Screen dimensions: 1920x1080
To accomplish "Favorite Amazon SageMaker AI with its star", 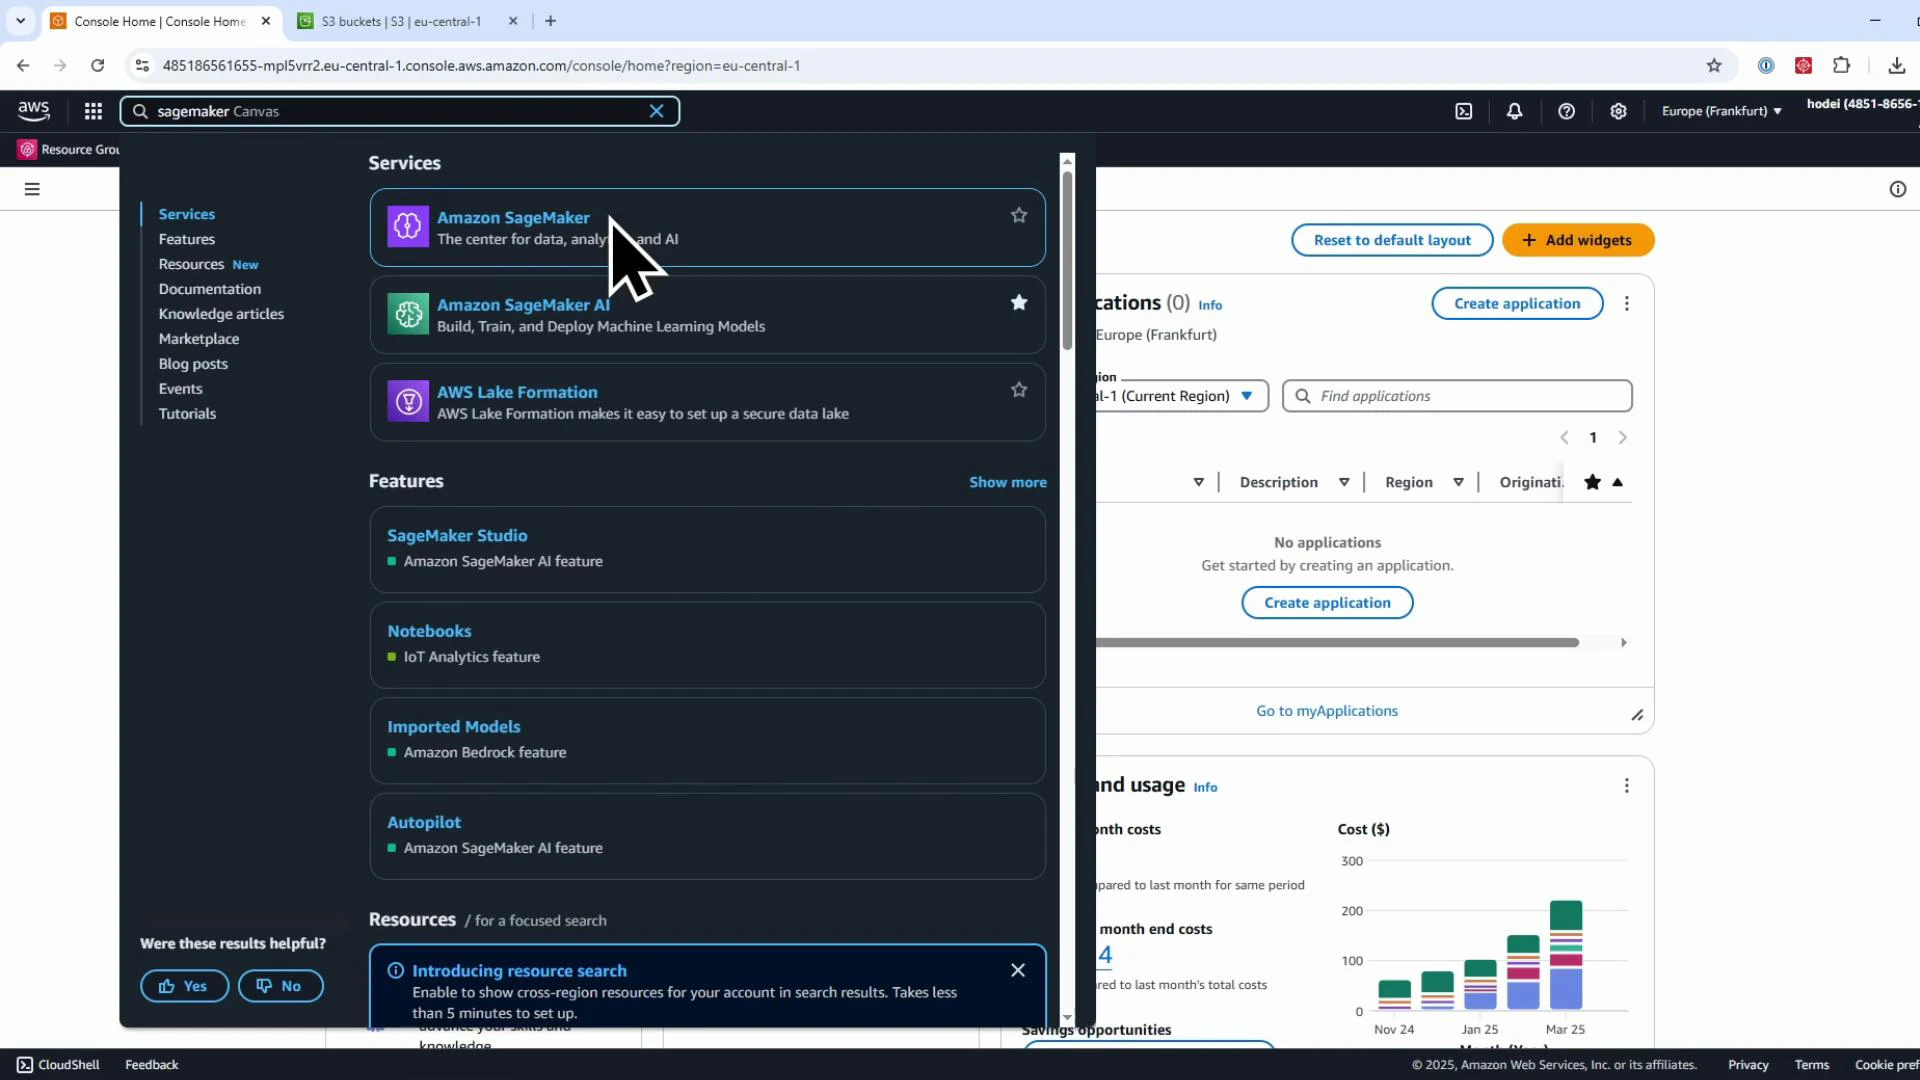I will 1019,302.
